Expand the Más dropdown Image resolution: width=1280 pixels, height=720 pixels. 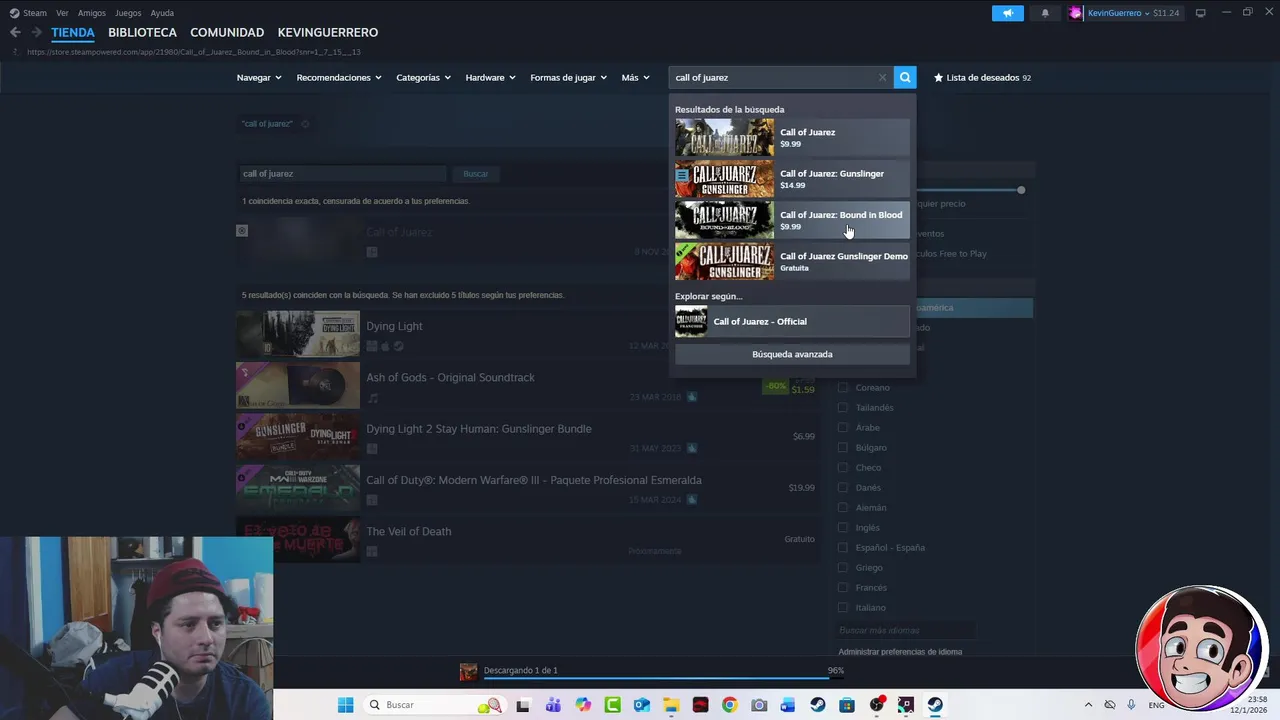click(635, 77)
